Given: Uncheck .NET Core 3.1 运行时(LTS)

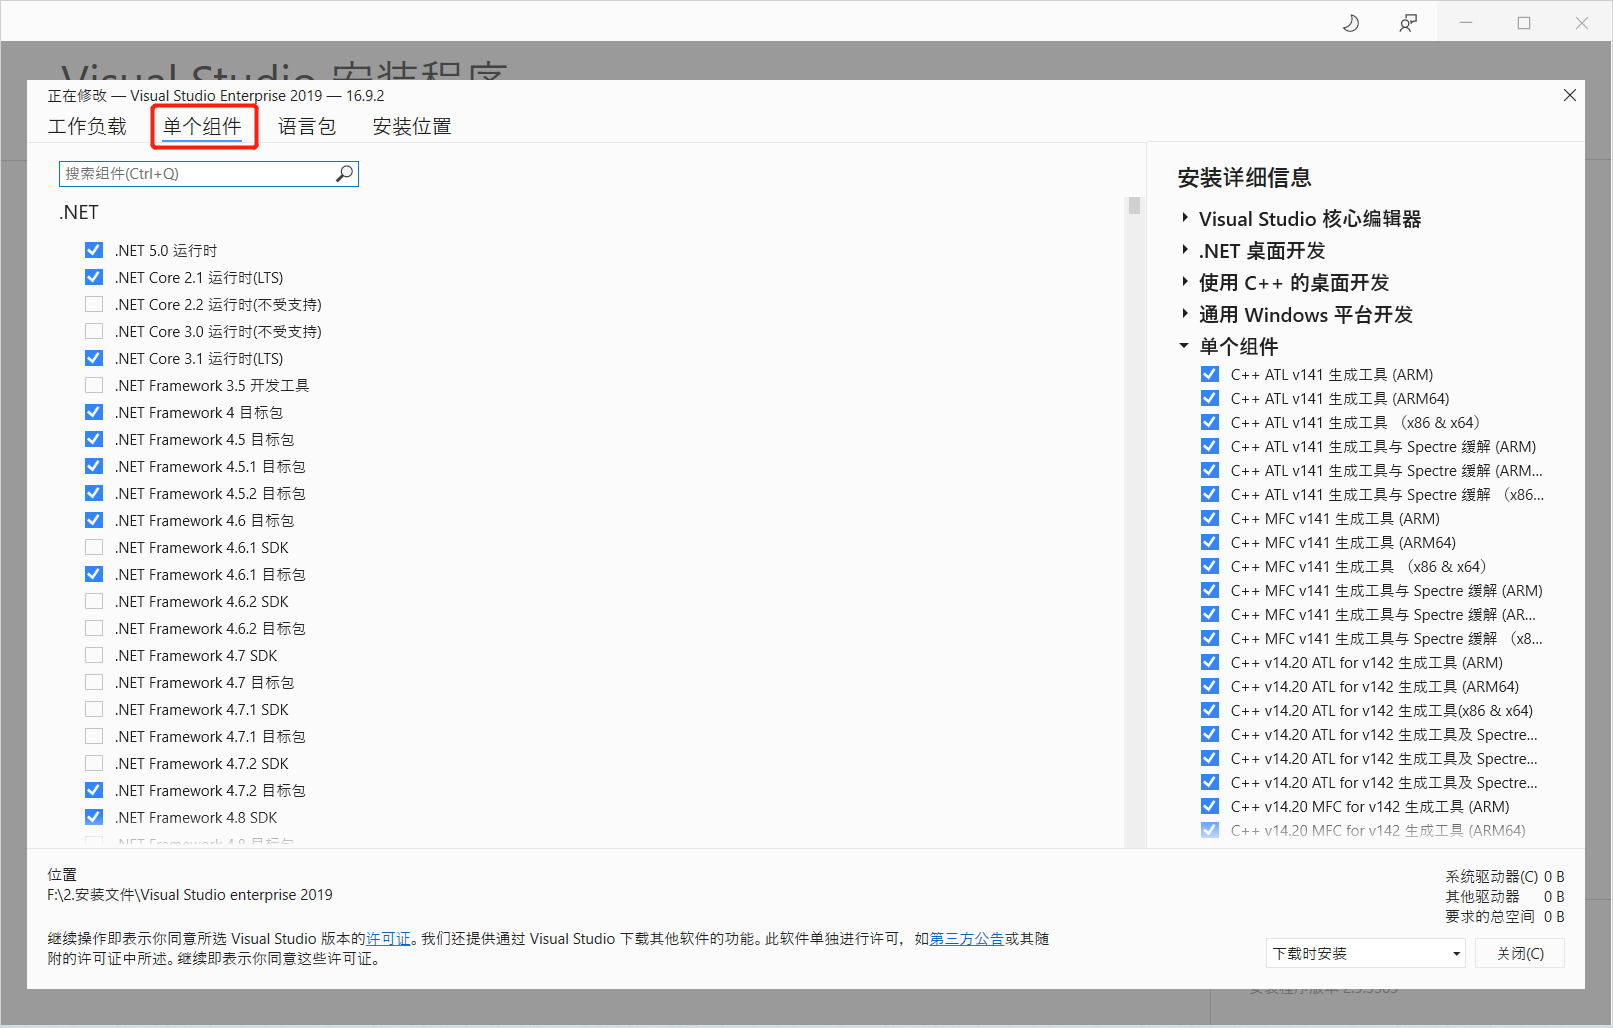Looking at the screenshot, I should point(94,358).
